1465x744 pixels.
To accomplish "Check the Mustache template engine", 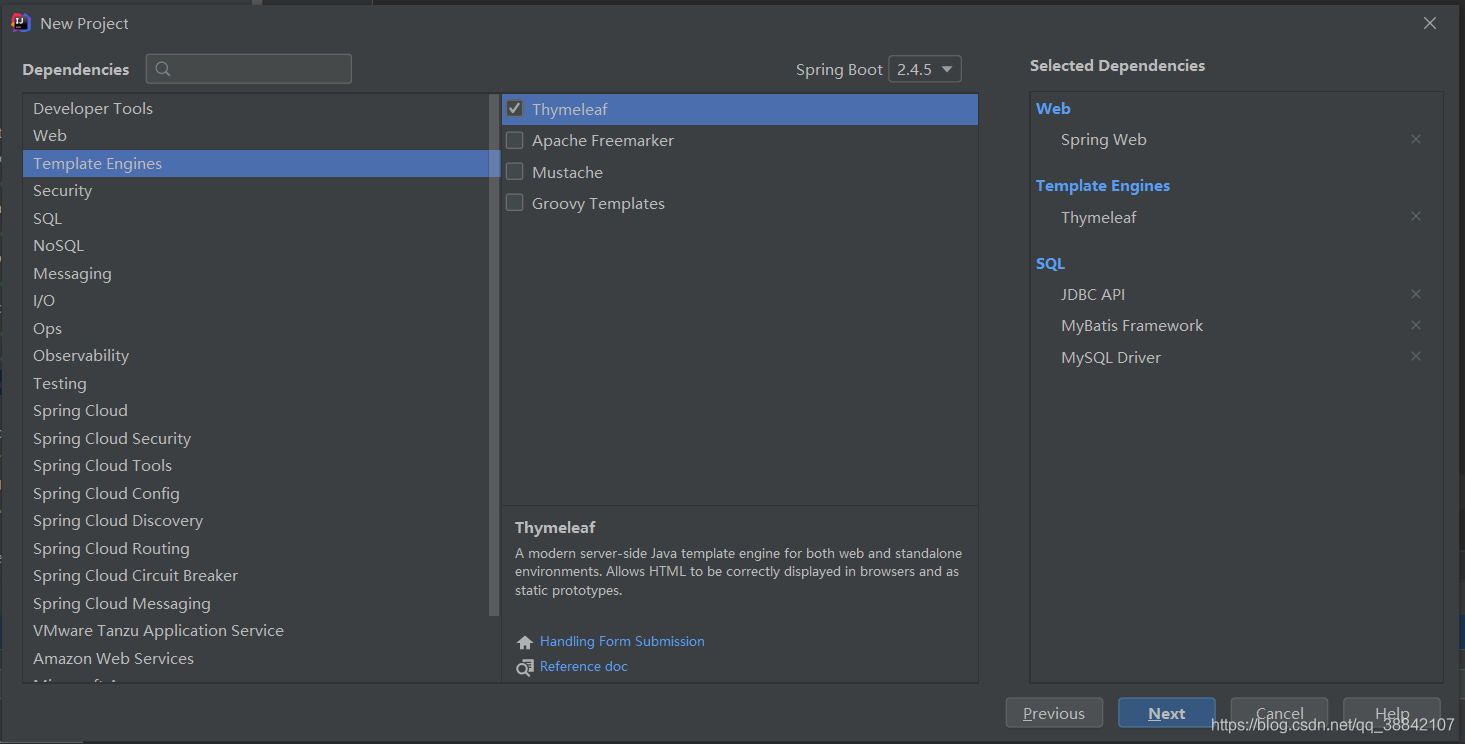I will [x=515, y=172].
